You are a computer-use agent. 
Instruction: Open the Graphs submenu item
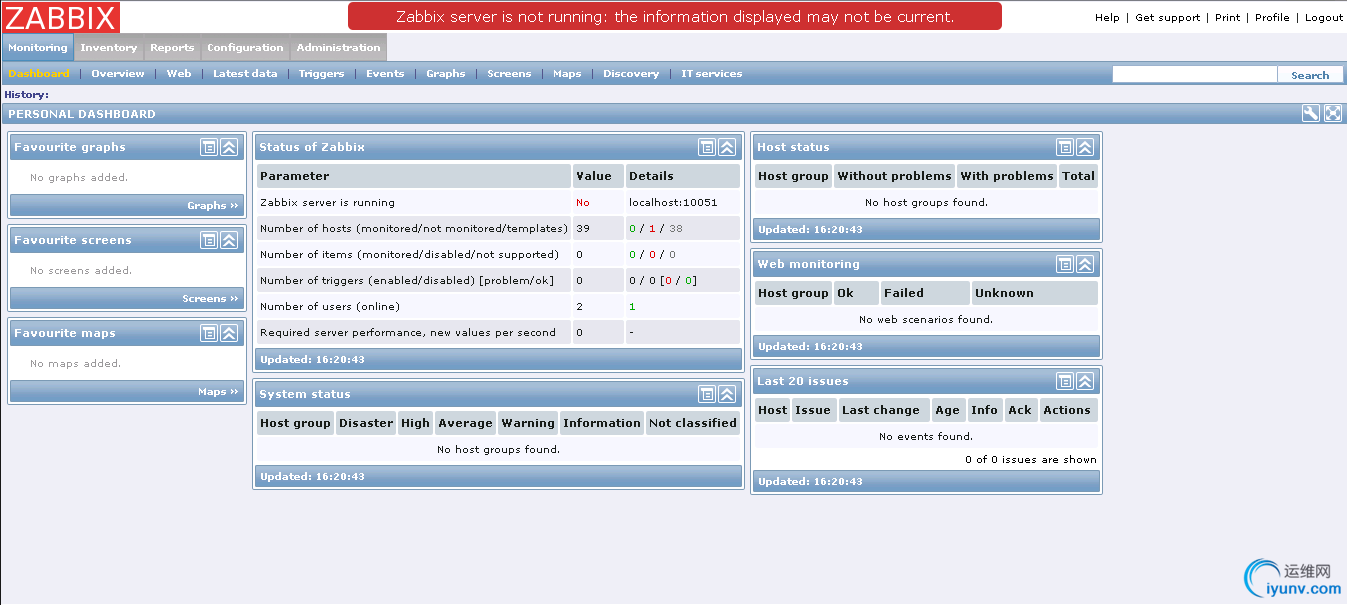click(x=446, y=74)
